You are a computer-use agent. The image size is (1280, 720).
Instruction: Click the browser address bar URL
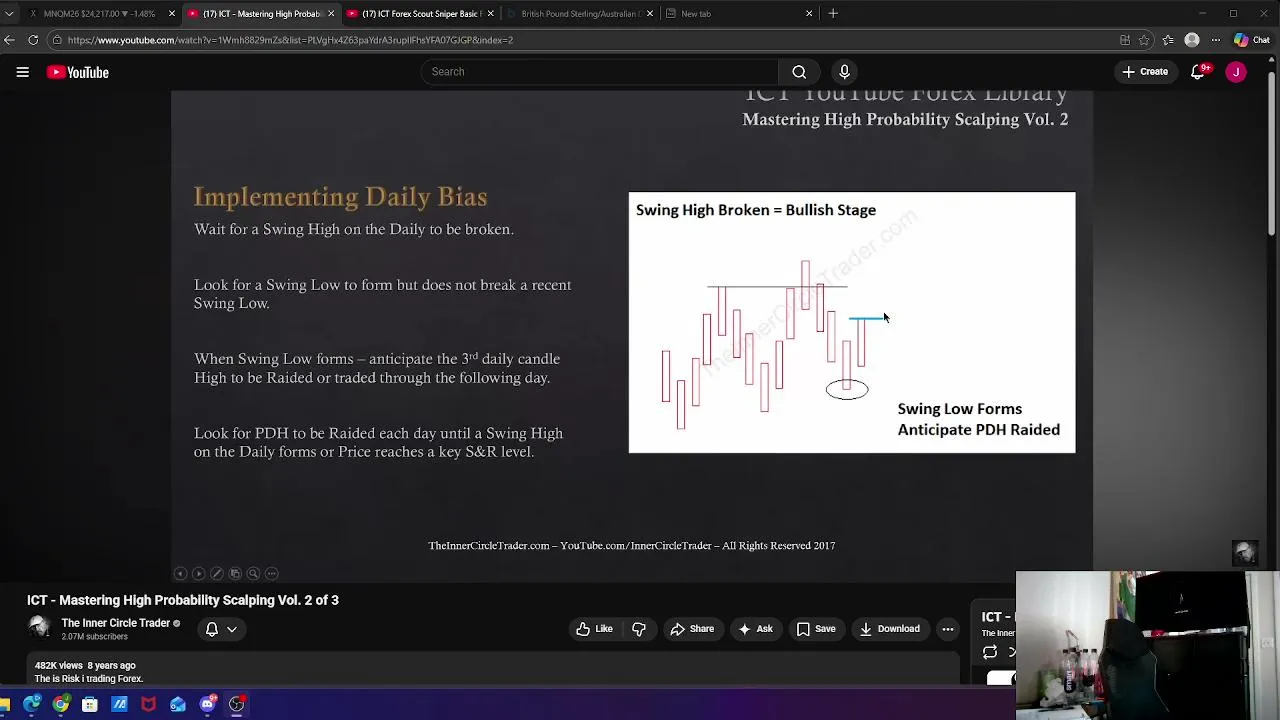coord(290,40)
